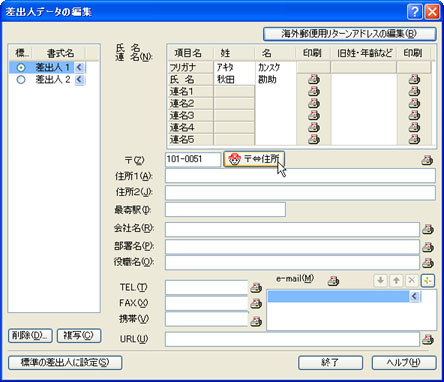Click 削除(D) button
Image resolution: width=444 pixels, height=382 pixels.
click(30, 336)
